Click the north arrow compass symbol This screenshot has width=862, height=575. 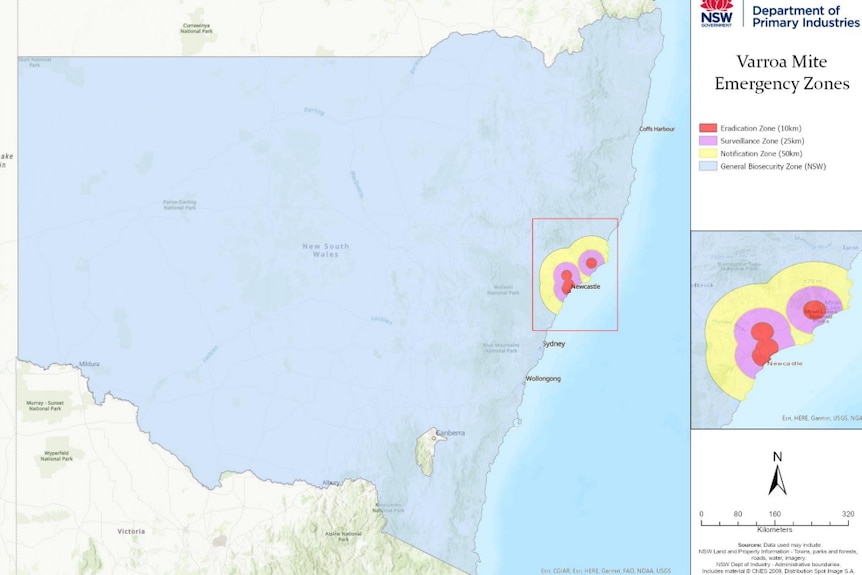[x=777, y=474]
